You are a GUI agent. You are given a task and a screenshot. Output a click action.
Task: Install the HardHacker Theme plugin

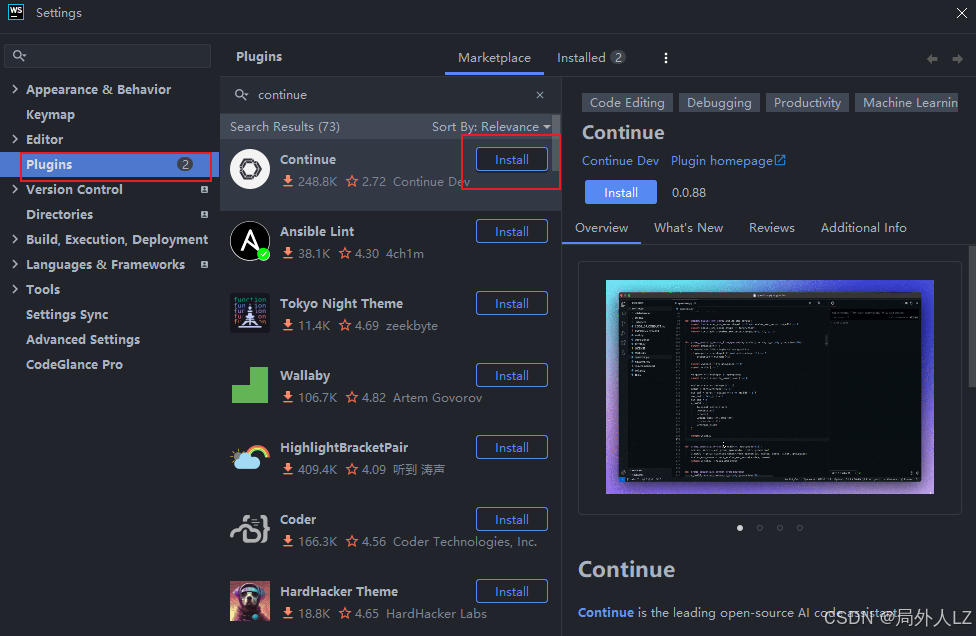[512, 591]
